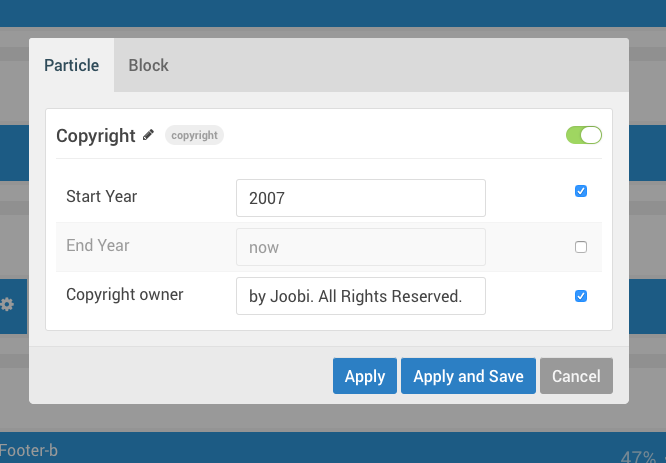Viewport: 666px width, 463px height.
Task: Click the gray copyright type badge
Action: tap(194, 135)
